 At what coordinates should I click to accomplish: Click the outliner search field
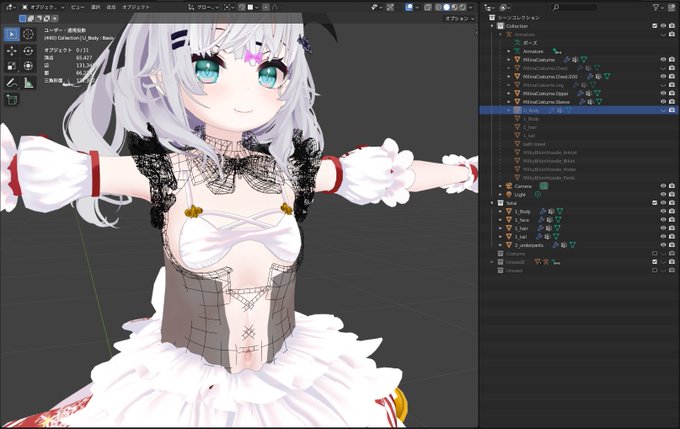point(575,7)
